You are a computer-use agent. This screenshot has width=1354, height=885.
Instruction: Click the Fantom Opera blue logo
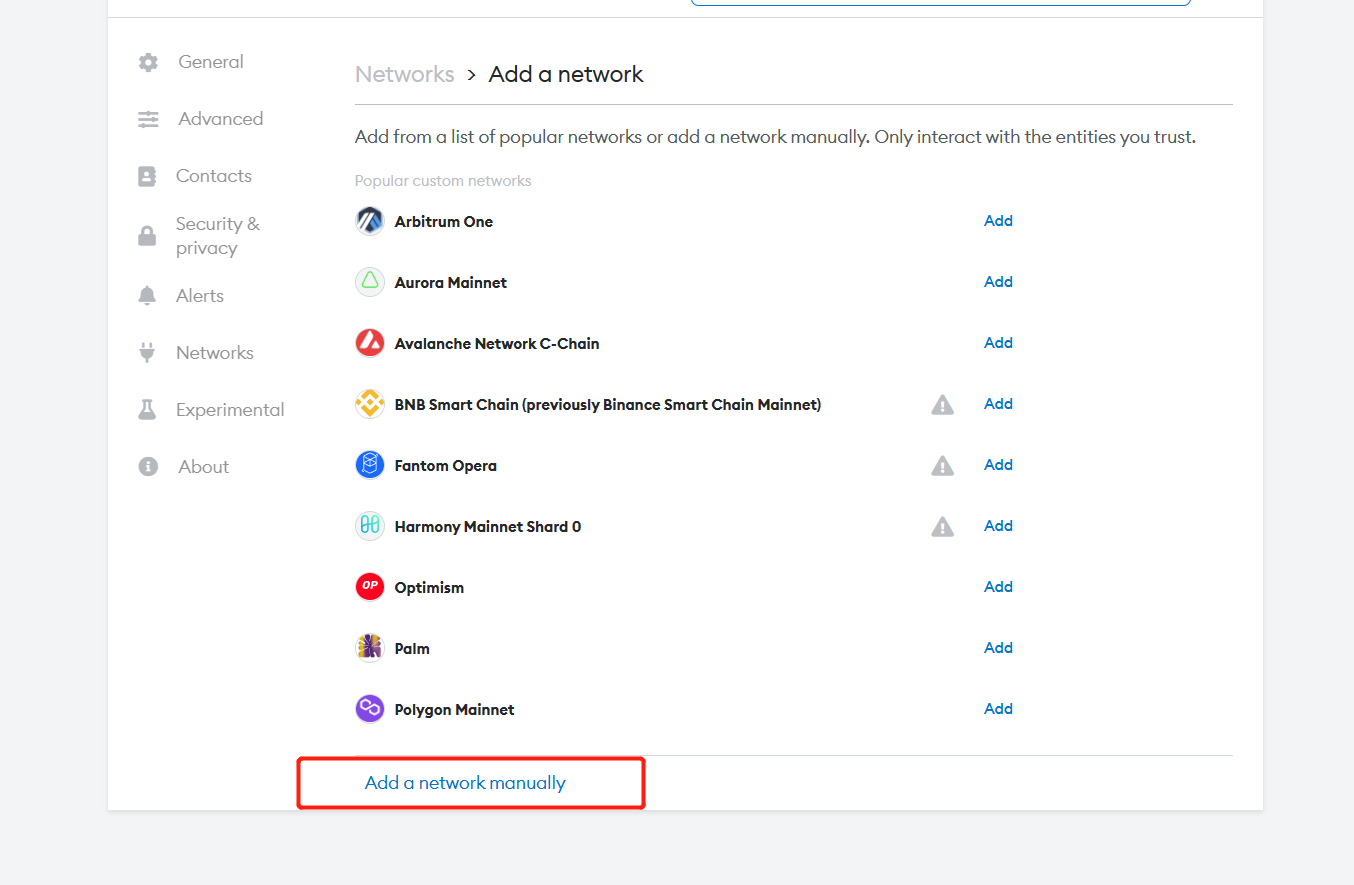tap(370, 465)
